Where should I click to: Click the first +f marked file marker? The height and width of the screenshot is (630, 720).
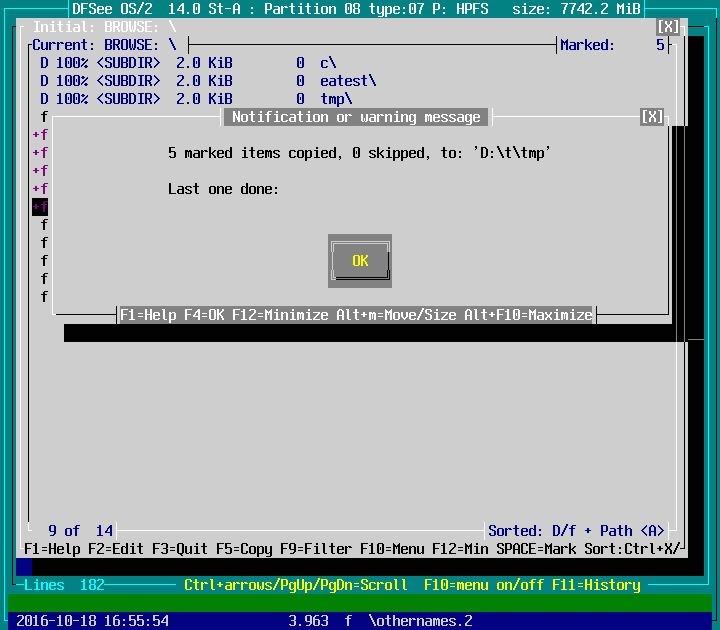tap(40, 135)
